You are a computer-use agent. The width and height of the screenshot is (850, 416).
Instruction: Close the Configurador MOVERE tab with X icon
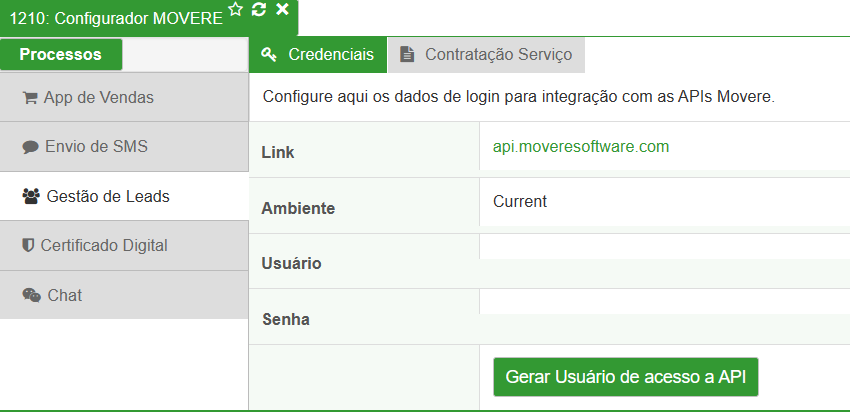coord(282,9)
